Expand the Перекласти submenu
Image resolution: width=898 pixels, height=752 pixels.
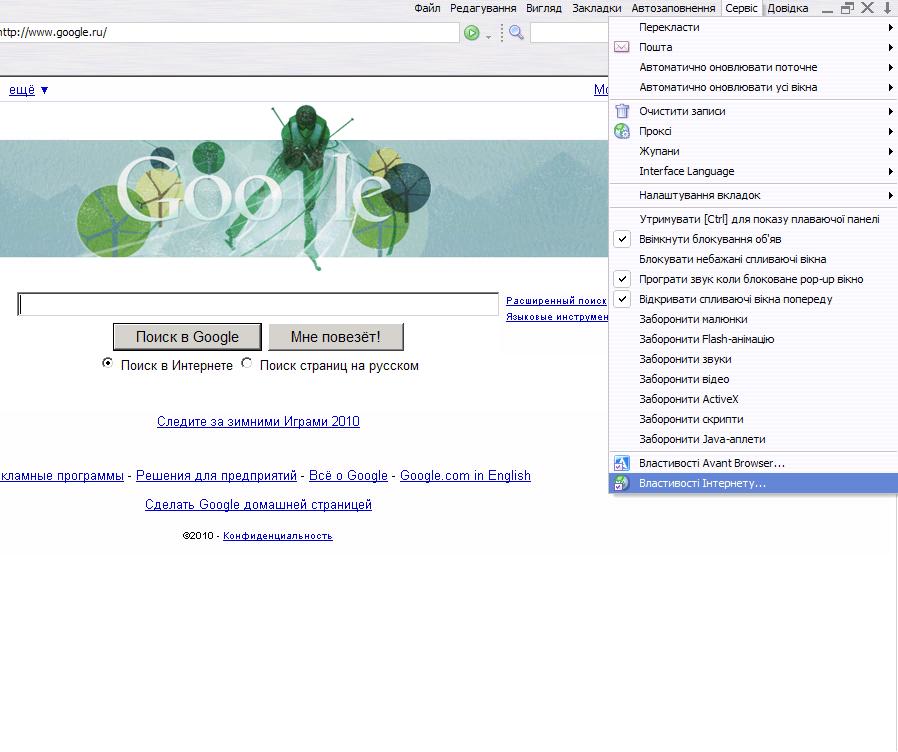pos(753,27)
